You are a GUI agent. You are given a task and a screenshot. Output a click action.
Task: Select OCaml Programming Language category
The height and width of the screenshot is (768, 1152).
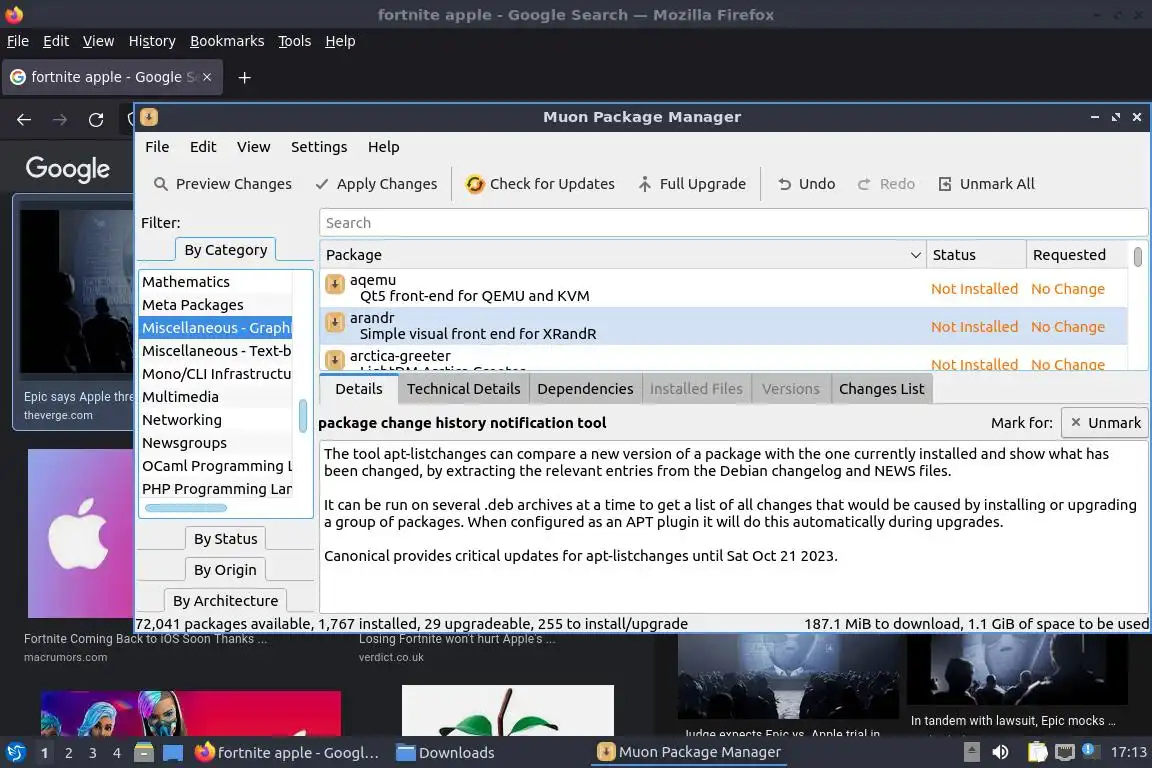click(215, 466)
